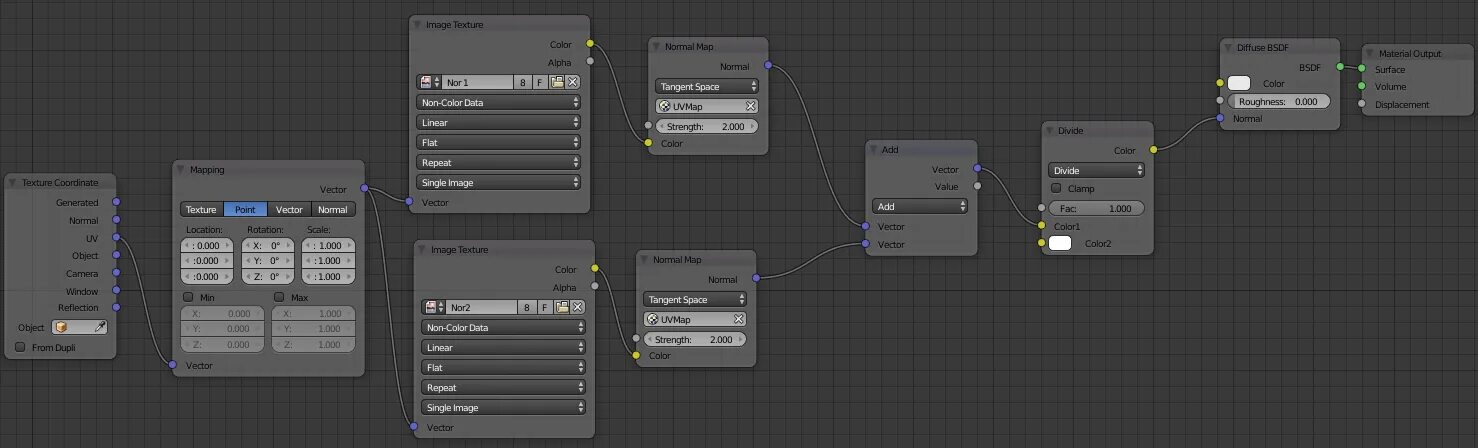Select Texture mapping type
The image size is (1478, 448).
pos(202,210)
